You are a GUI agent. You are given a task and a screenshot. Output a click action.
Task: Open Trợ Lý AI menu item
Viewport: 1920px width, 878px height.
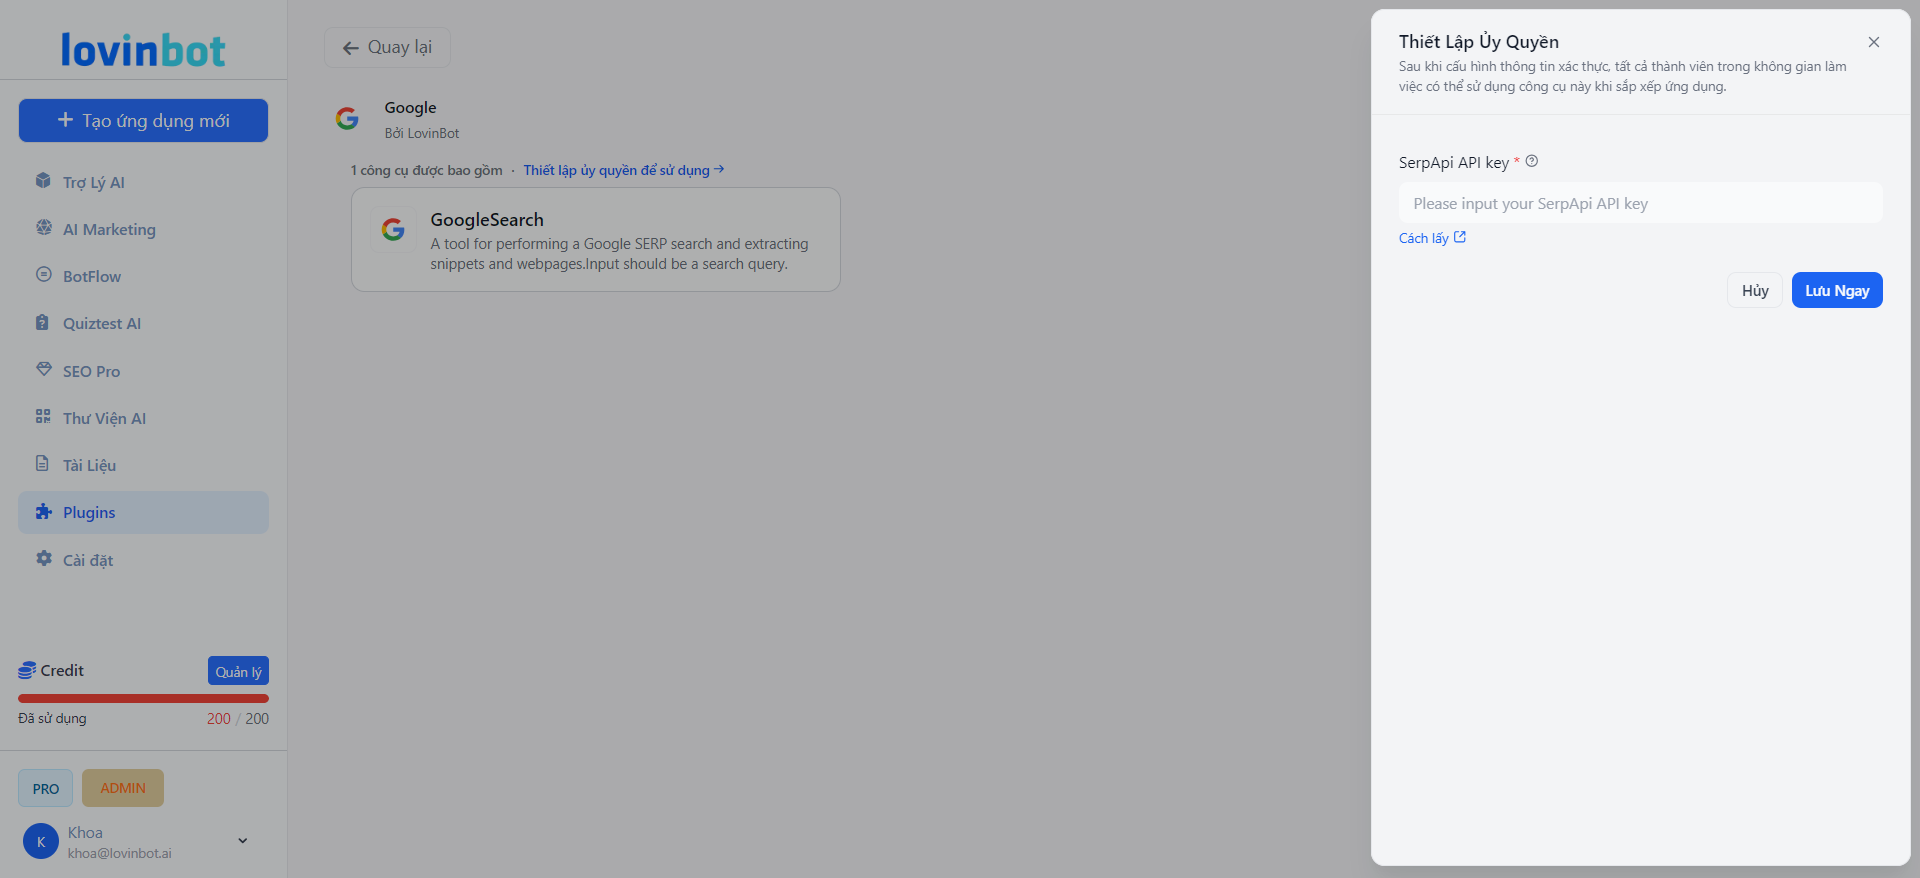(x=94, y=182)
